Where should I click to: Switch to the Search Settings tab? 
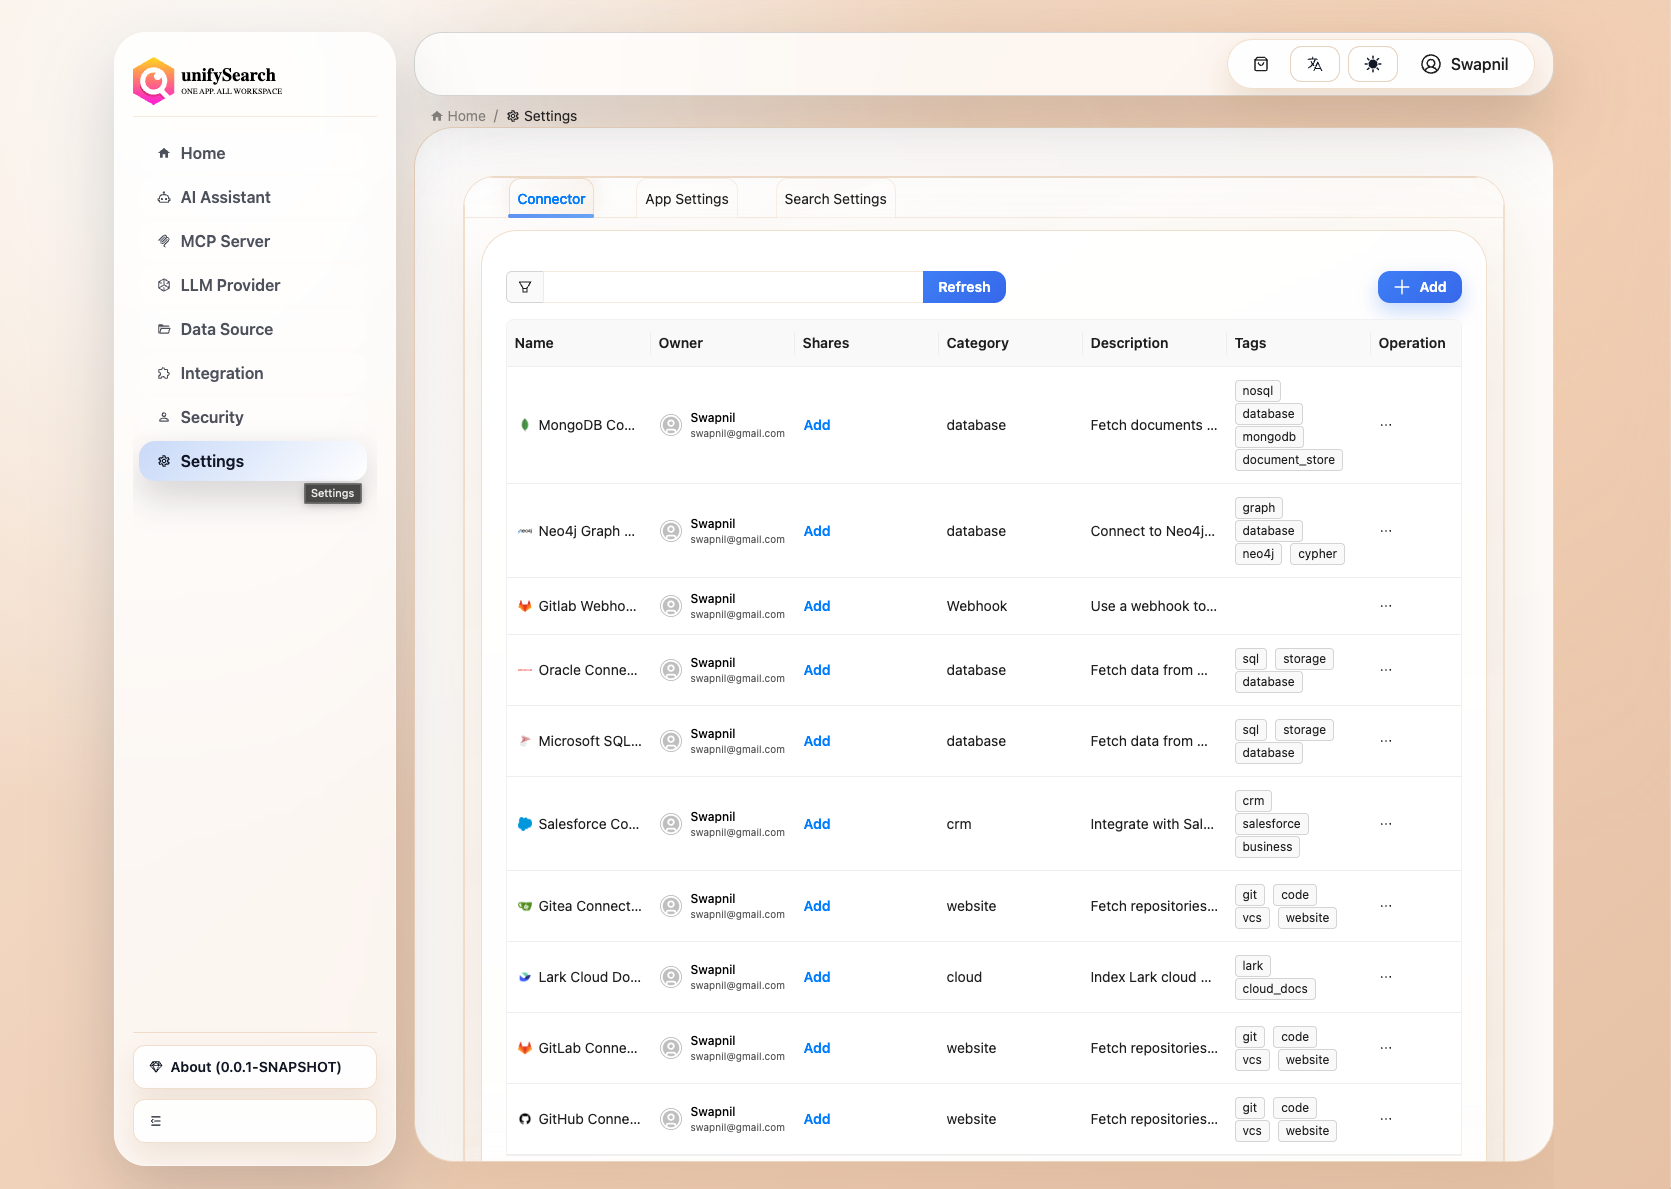click(835, 199)
